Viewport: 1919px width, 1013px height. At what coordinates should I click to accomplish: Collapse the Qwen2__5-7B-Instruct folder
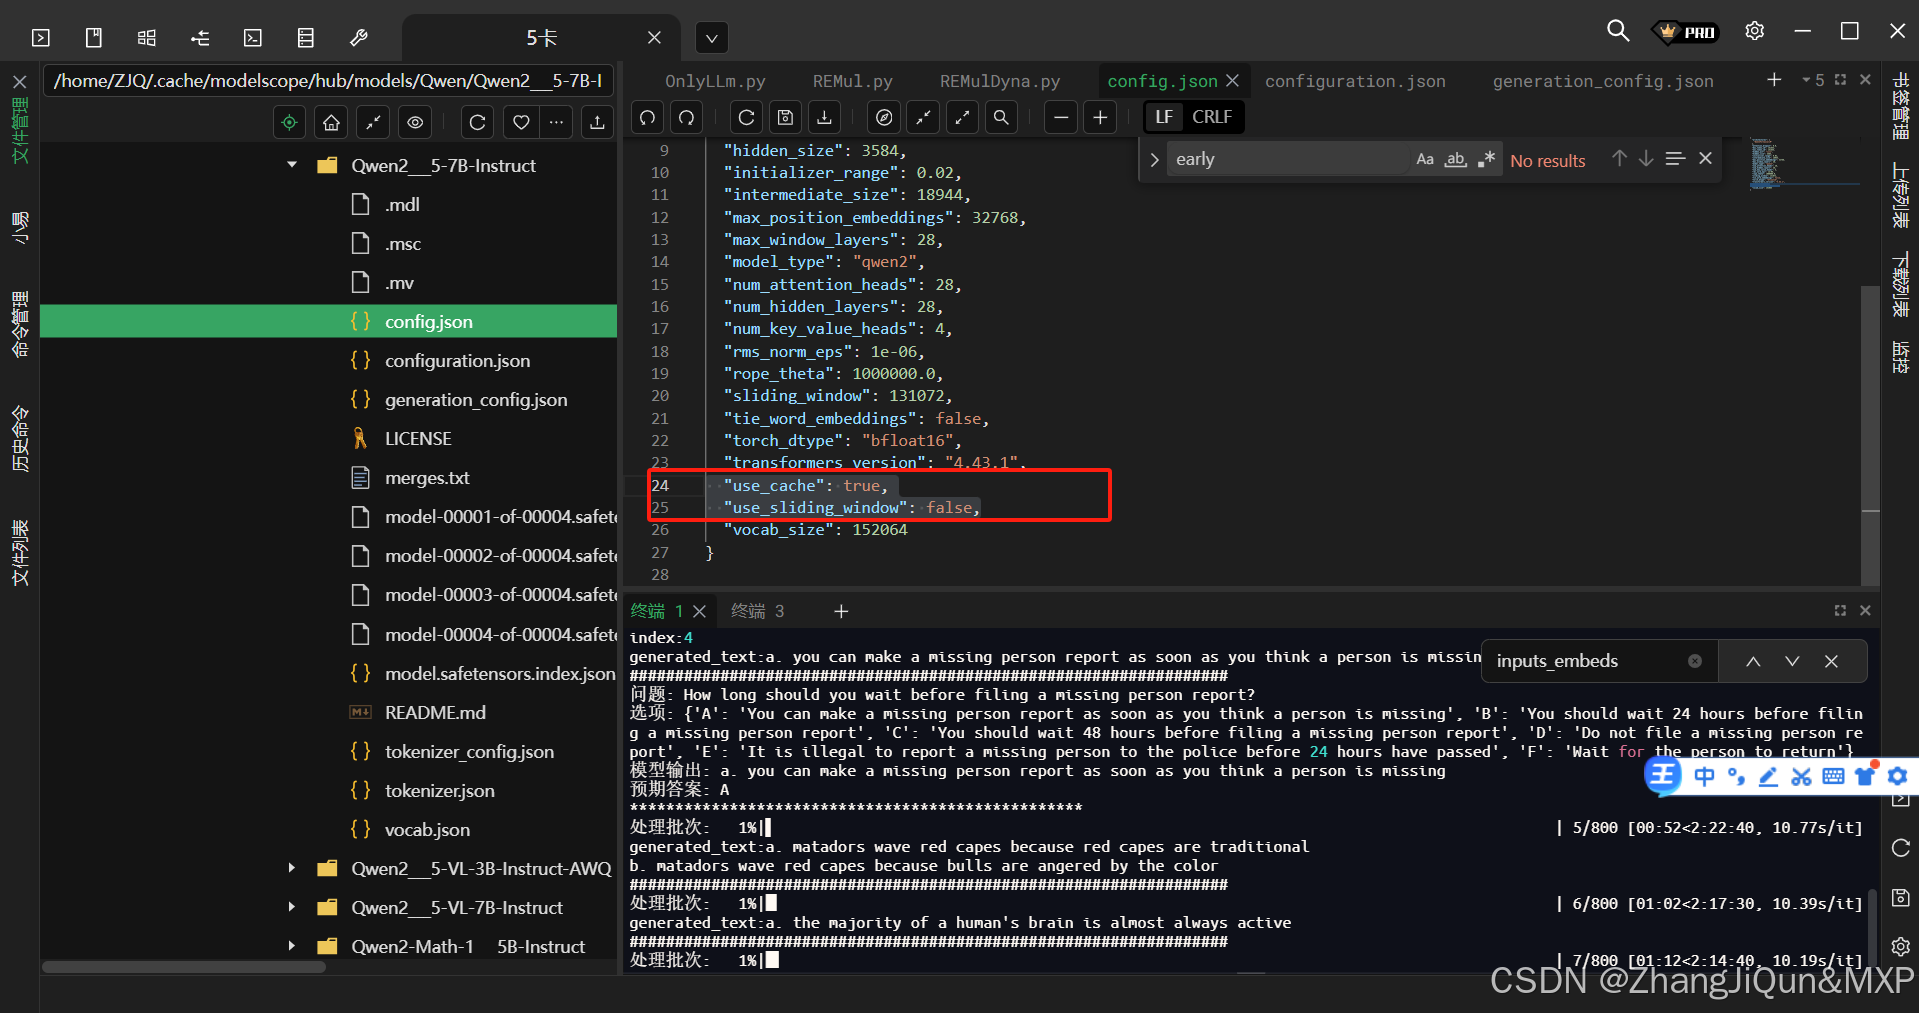(x=292, y=165)
